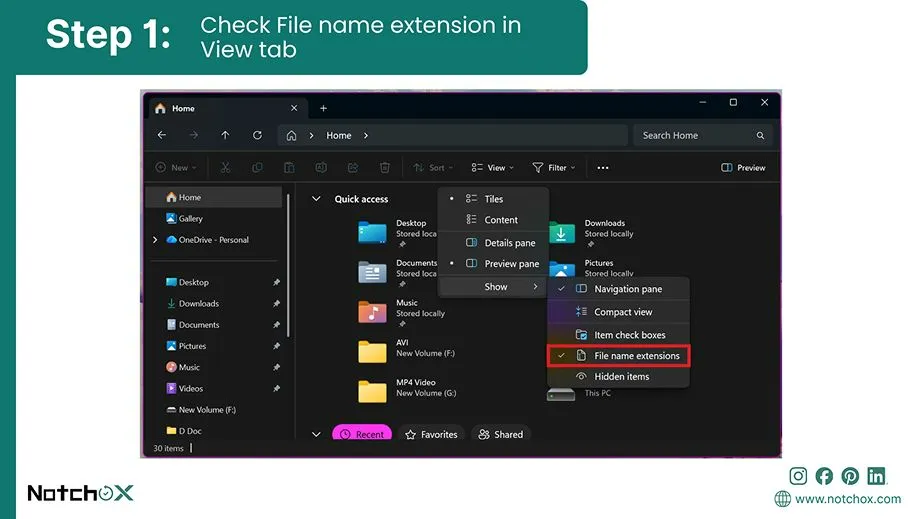
Task: Open a new tab with plus button
Action: [x=323, y=108]
